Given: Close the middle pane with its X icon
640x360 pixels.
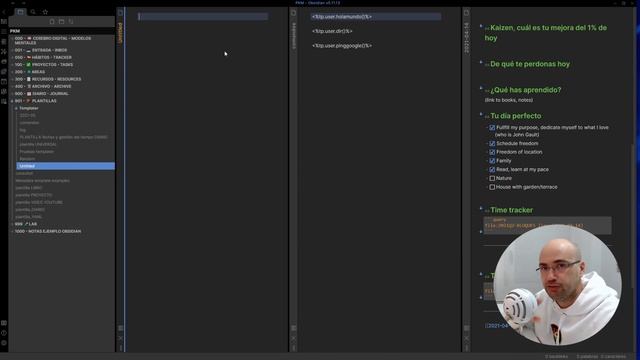Looking at the screenshot, I should pos(293,338).
